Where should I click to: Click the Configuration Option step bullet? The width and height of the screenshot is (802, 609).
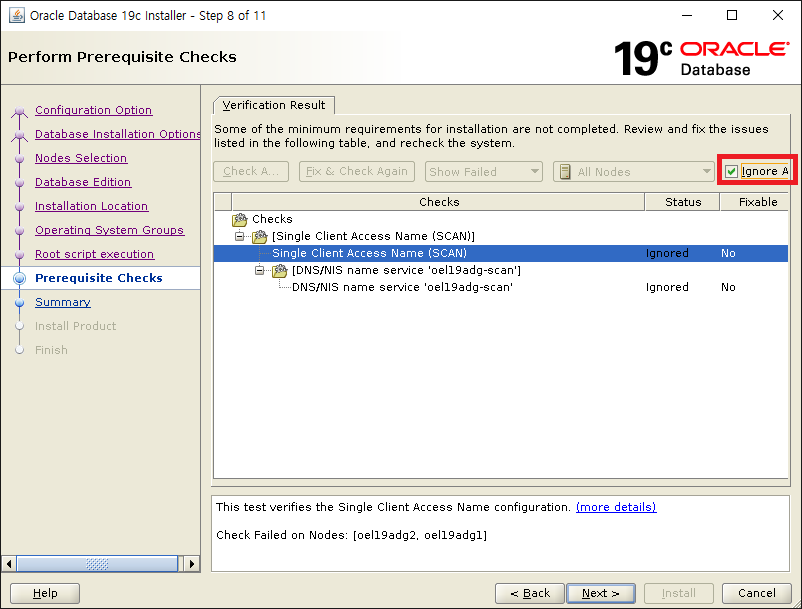click(19, 110)
